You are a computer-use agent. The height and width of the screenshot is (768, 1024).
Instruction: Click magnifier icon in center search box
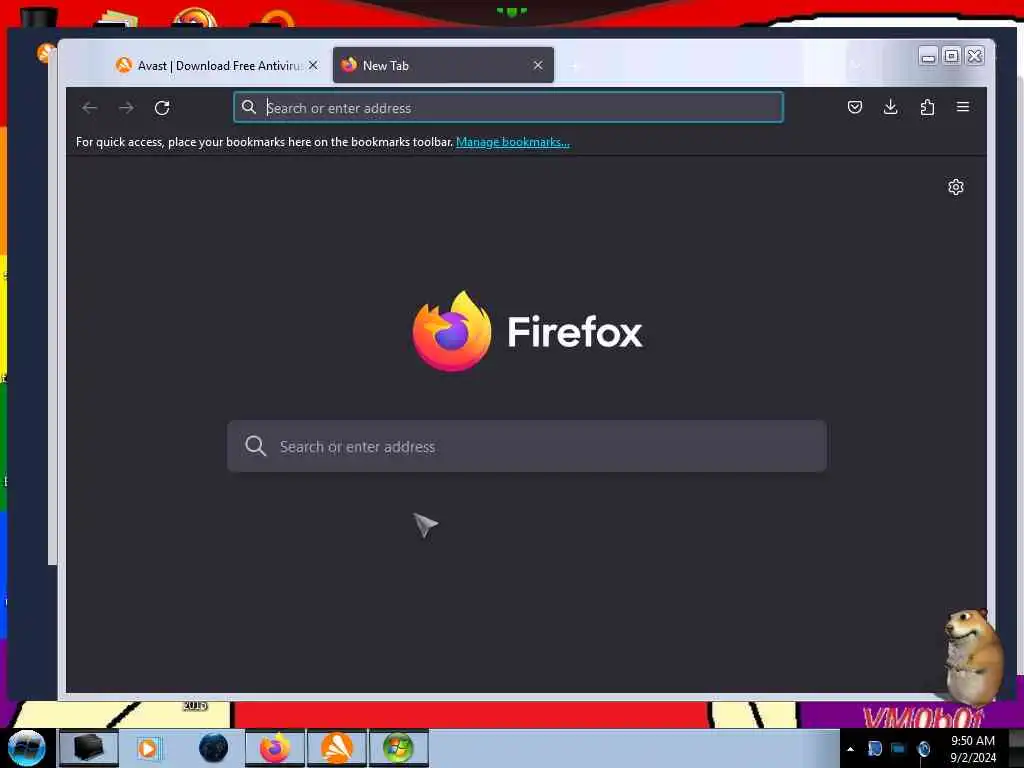coord(255,446)
